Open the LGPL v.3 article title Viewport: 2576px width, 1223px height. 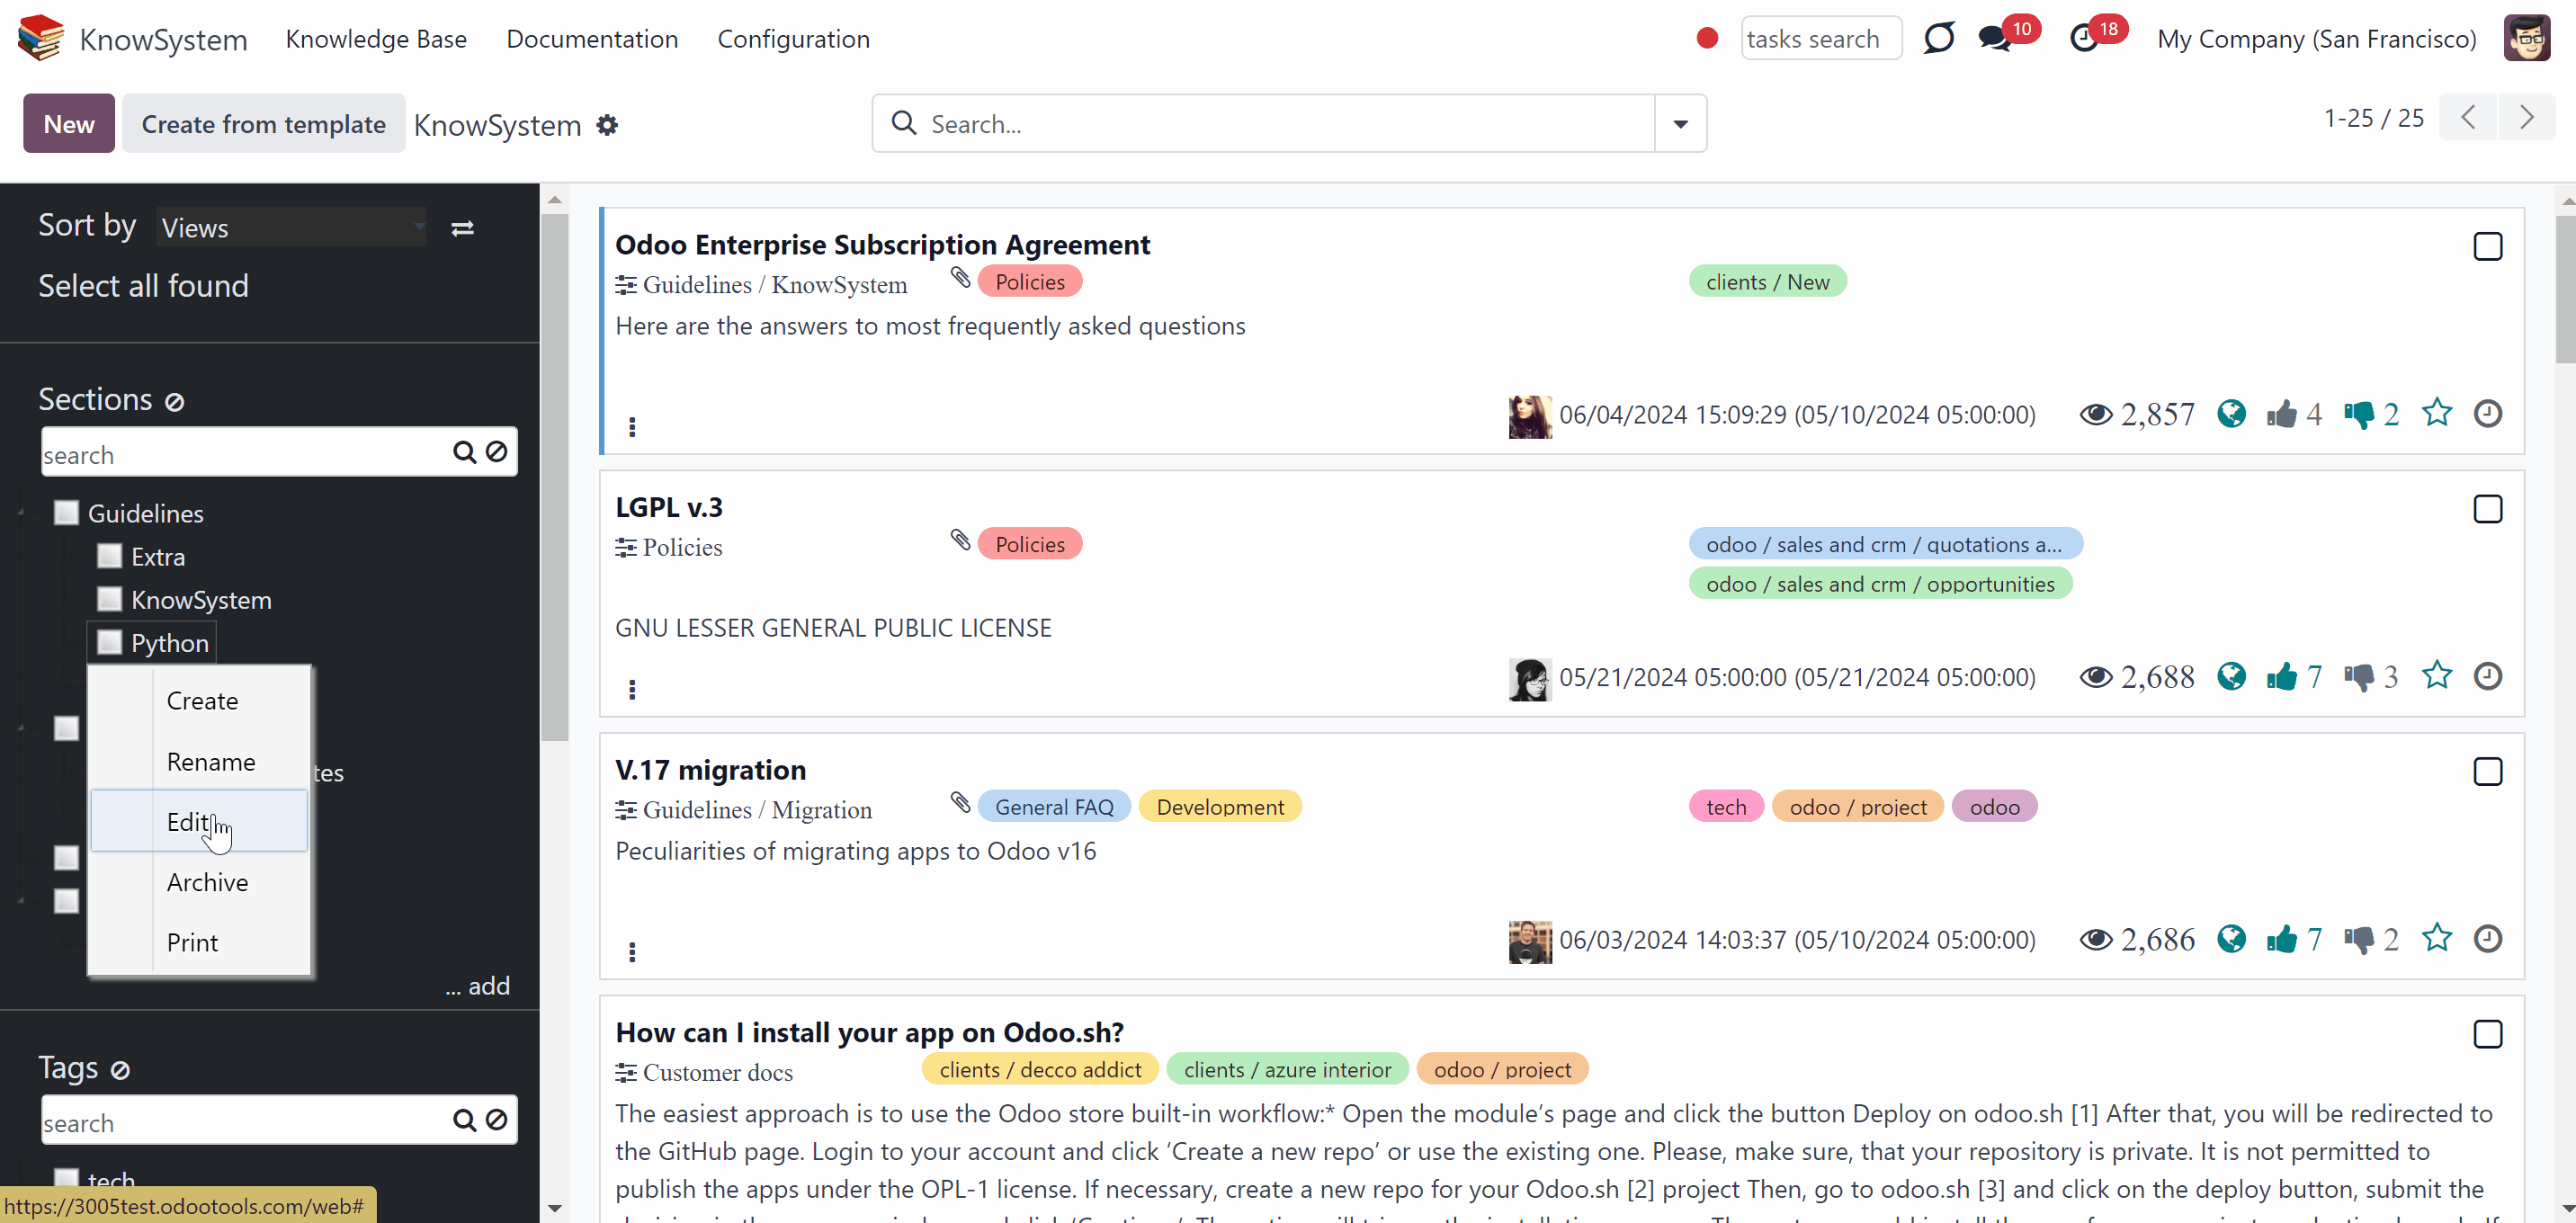[668, 507]
